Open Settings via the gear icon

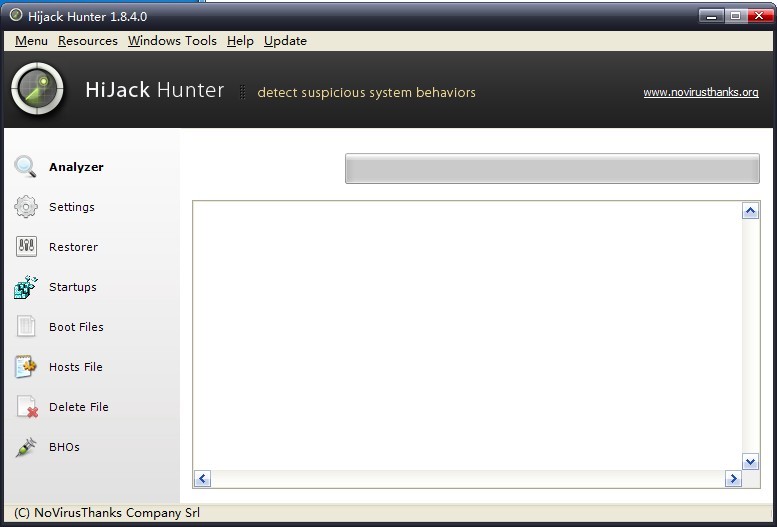pyautogui.click(x=26, y=207)
